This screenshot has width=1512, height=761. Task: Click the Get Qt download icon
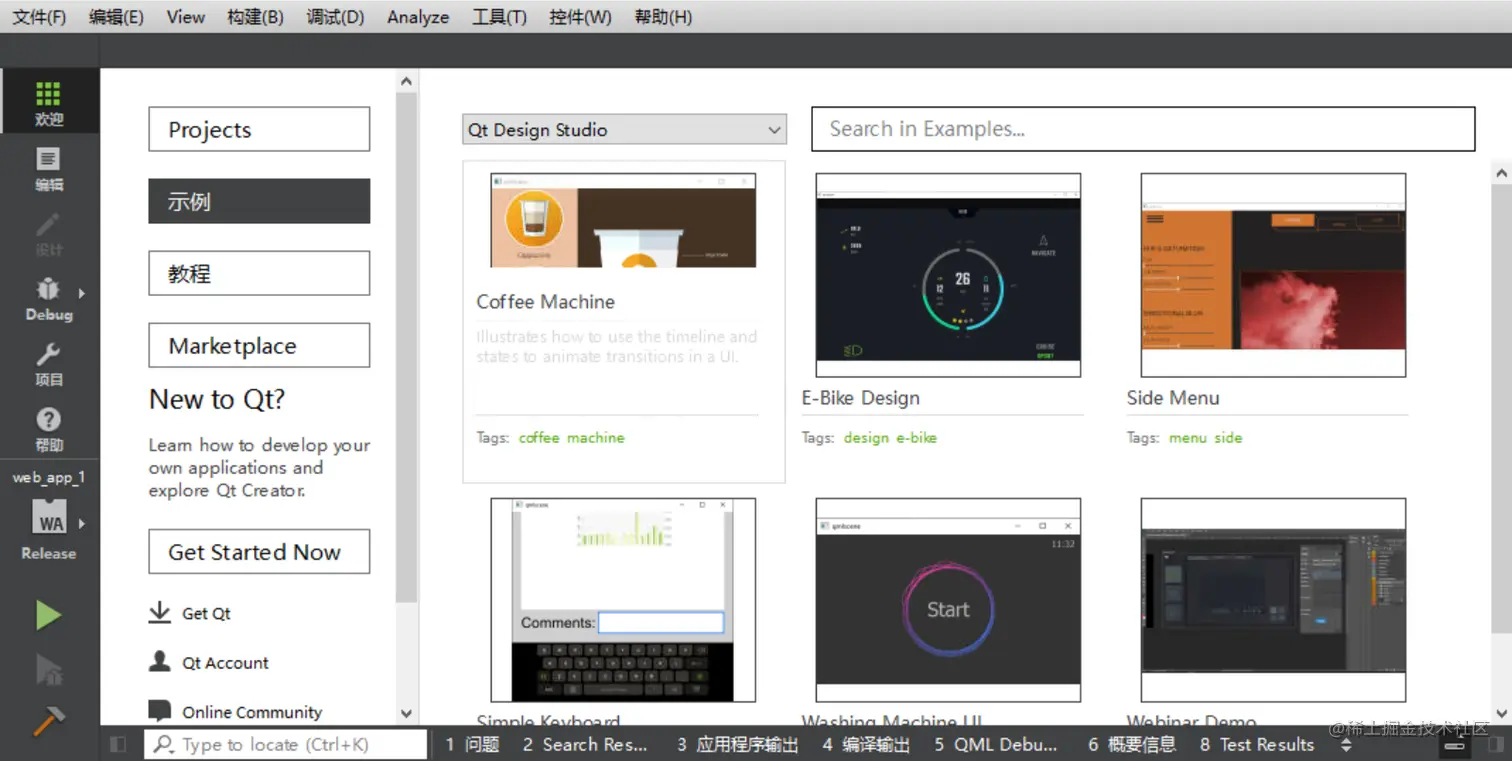tap(159, 613)
